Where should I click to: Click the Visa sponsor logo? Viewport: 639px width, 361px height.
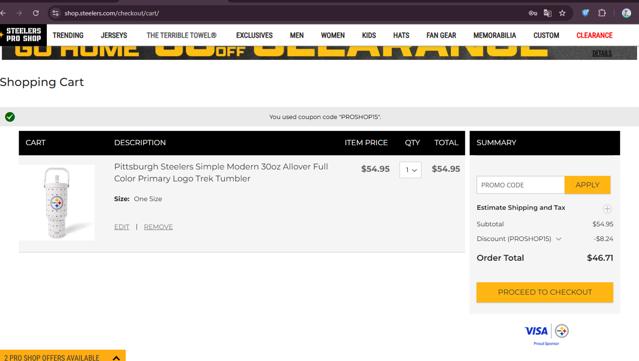click(536, 331)
